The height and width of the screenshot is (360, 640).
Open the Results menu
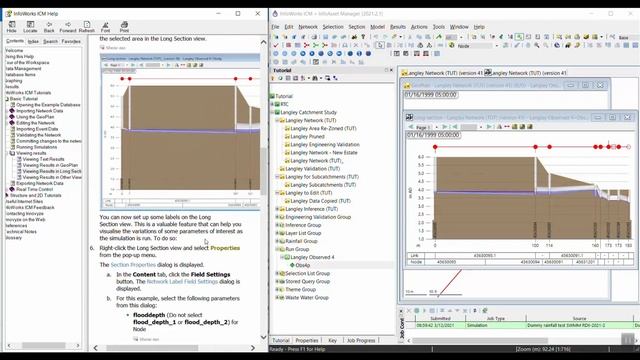point(398,27)
